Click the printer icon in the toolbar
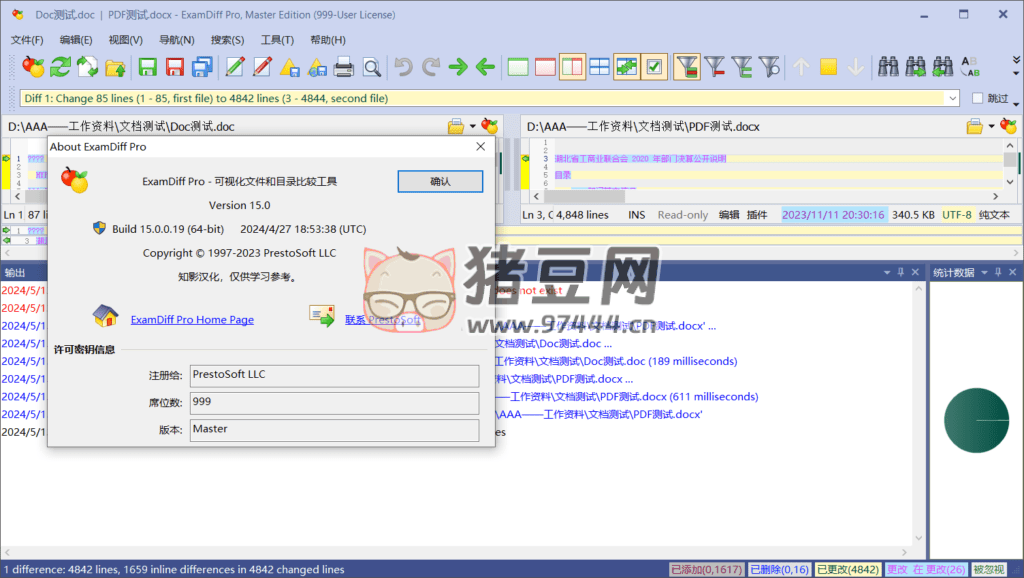The height and width of the screenshot is (578, 1024). coord(344,67)
